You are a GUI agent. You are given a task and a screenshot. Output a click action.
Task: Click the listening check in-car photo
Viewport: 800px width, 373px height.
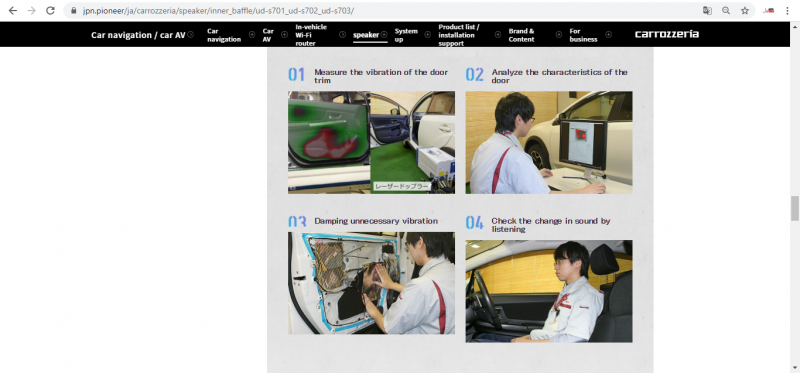click(548, 291)
